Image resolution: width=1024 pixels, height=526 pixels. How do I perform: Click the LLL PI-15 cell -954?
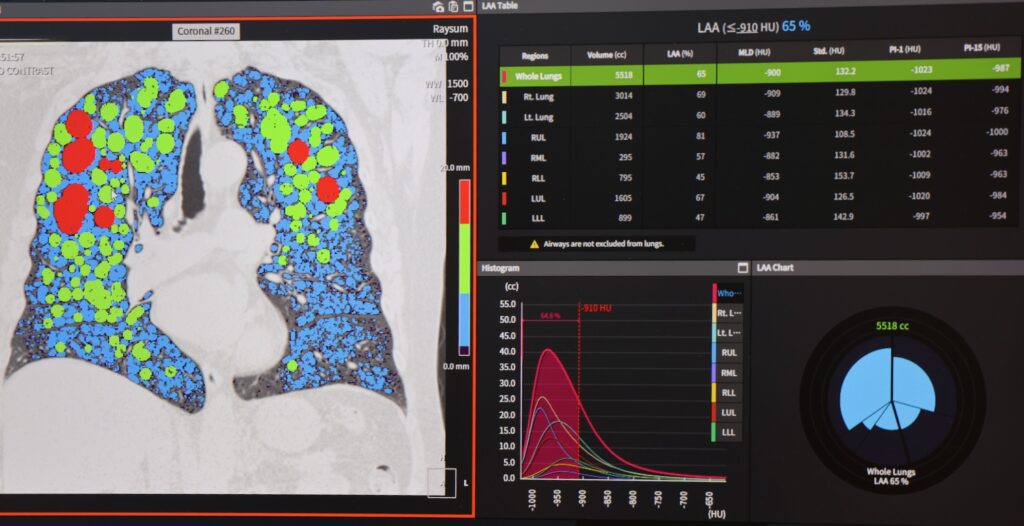[997, 216]
